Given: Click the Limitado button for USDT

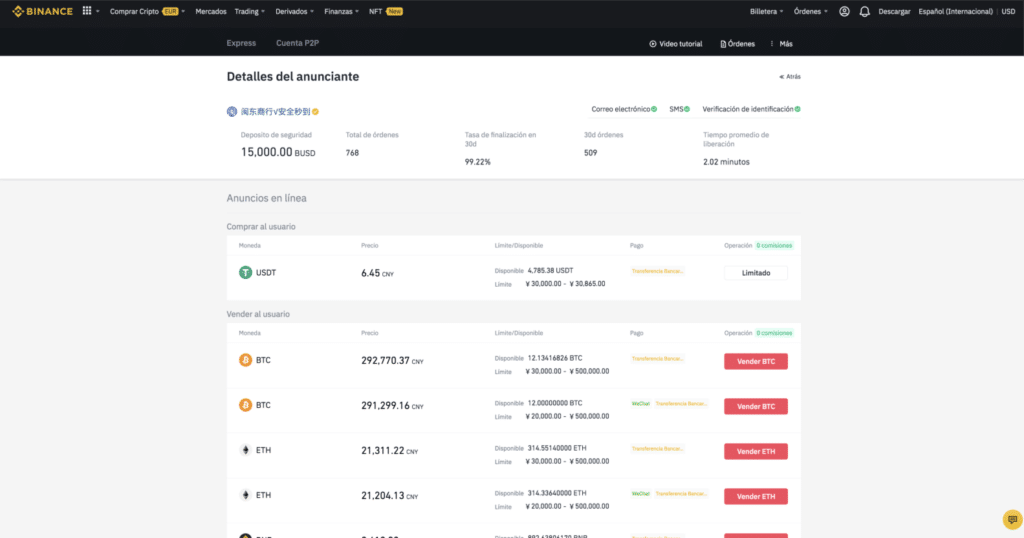Looking at the screenshot, I should [756, 273].
